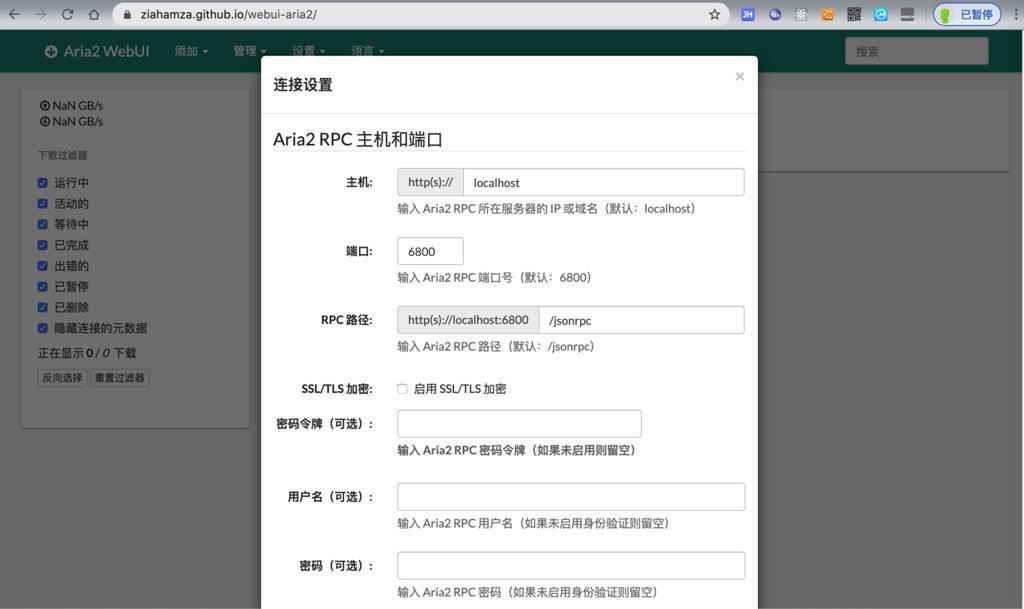Open the orange square extension icon

(x=827, y=14)
